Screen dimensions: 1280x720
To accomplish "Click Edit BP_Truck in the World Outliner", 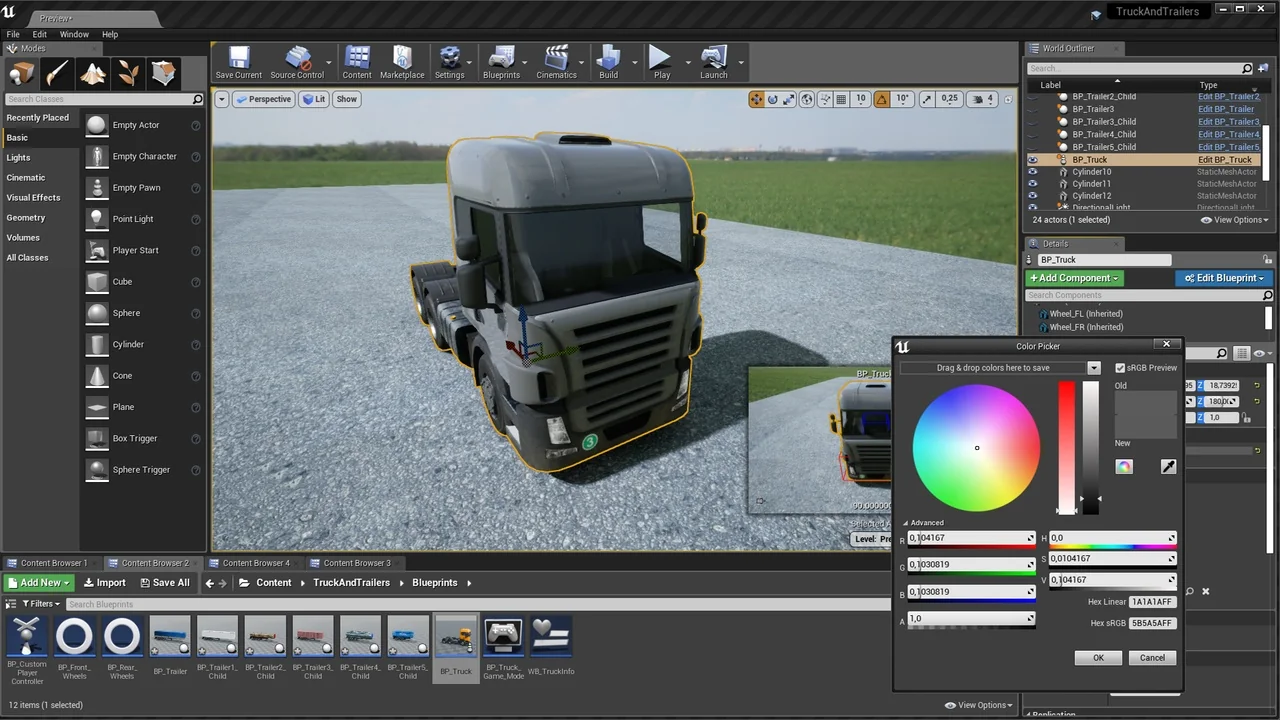I will [x=1225, y=159].
